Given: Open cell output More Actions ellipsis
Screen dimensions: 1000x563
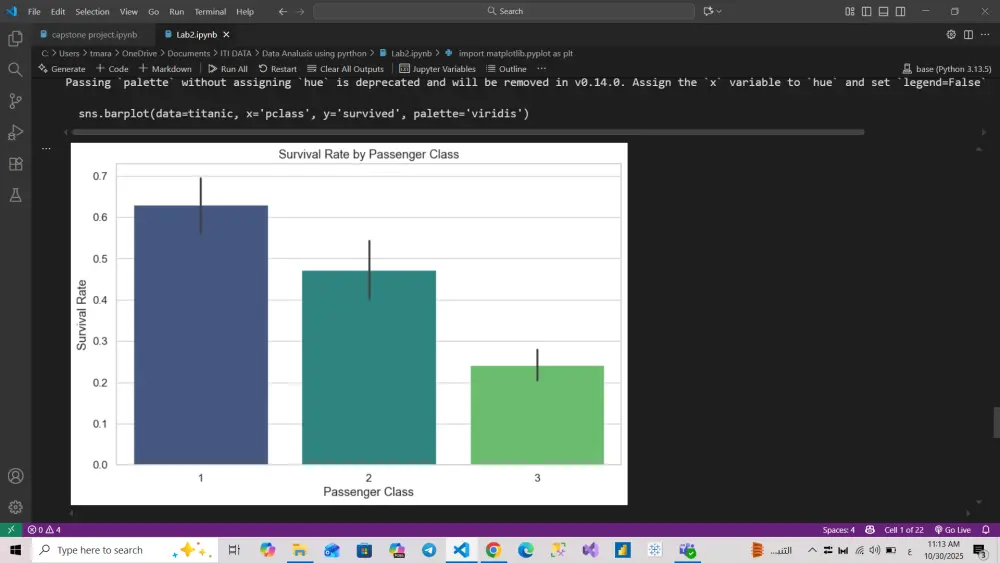Looking at the screenshot, I should pyautogui.click(x=46, y=149).
